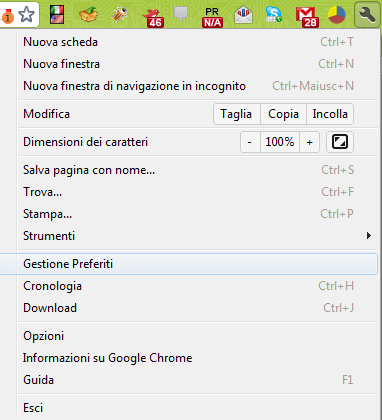Select Nuova finestra
Screen dimensions: 382x420
click(197, 64)
